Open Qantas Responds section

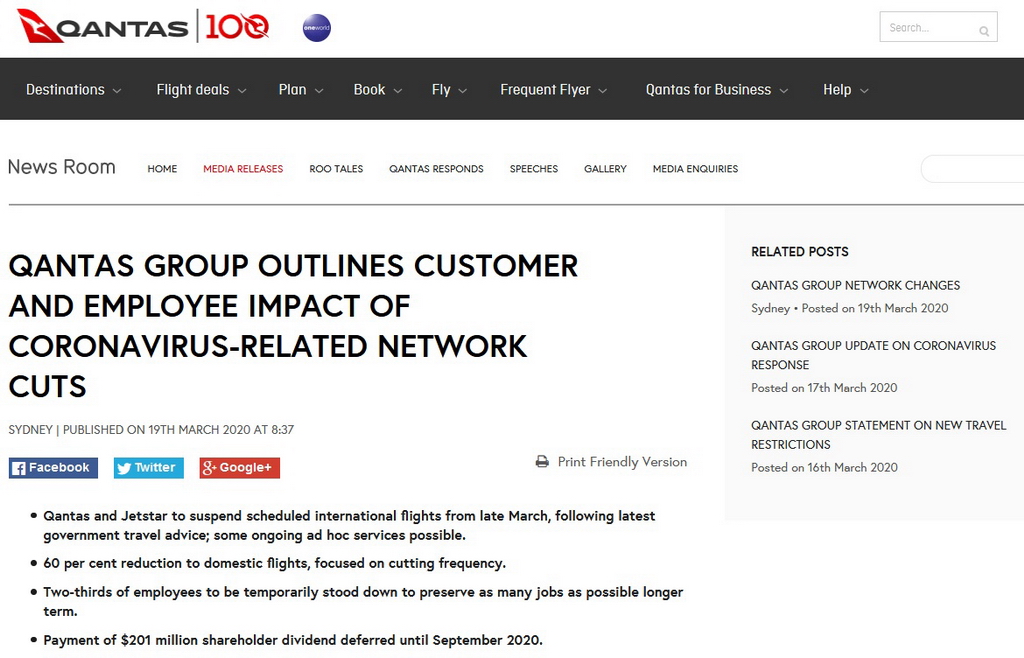(436, 168)
